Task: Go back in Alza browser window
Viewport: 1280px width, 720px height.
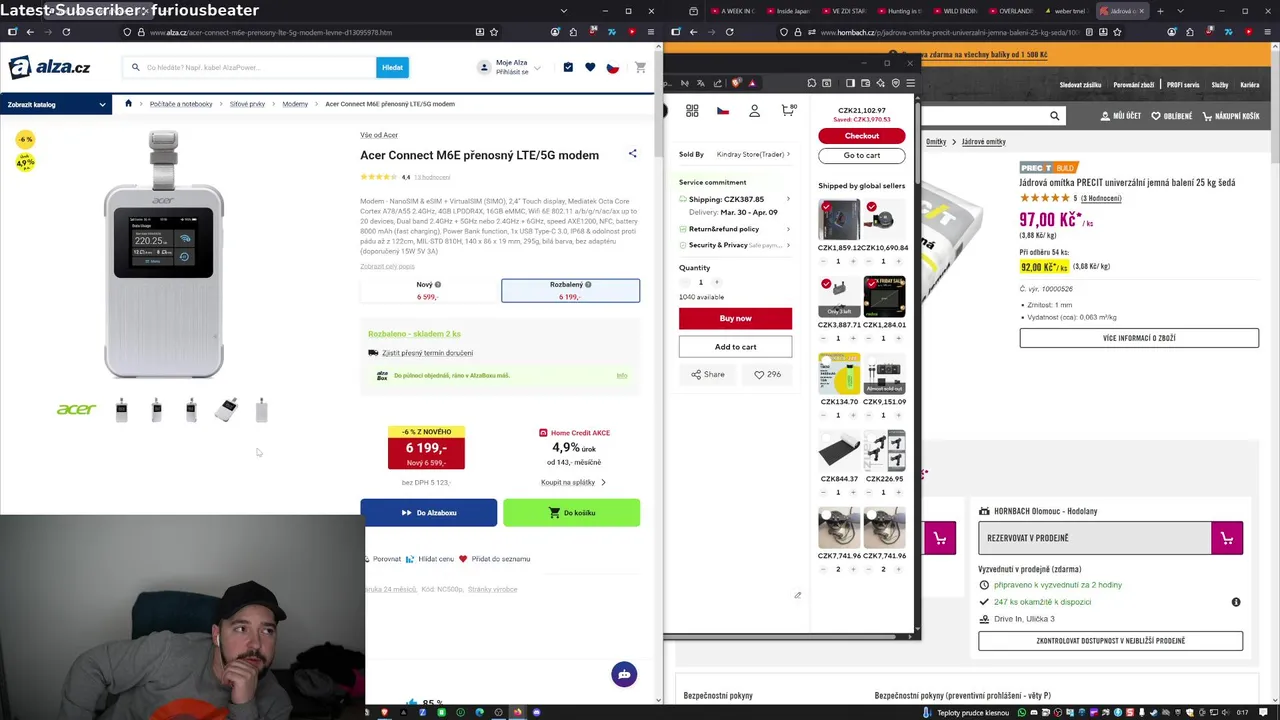Action: pos(30,32)
